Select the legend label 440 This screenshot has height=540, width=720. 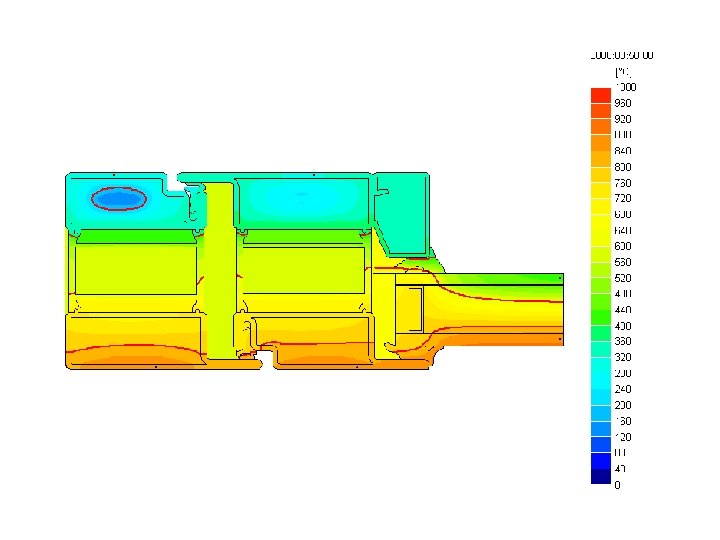coord(623,310)
